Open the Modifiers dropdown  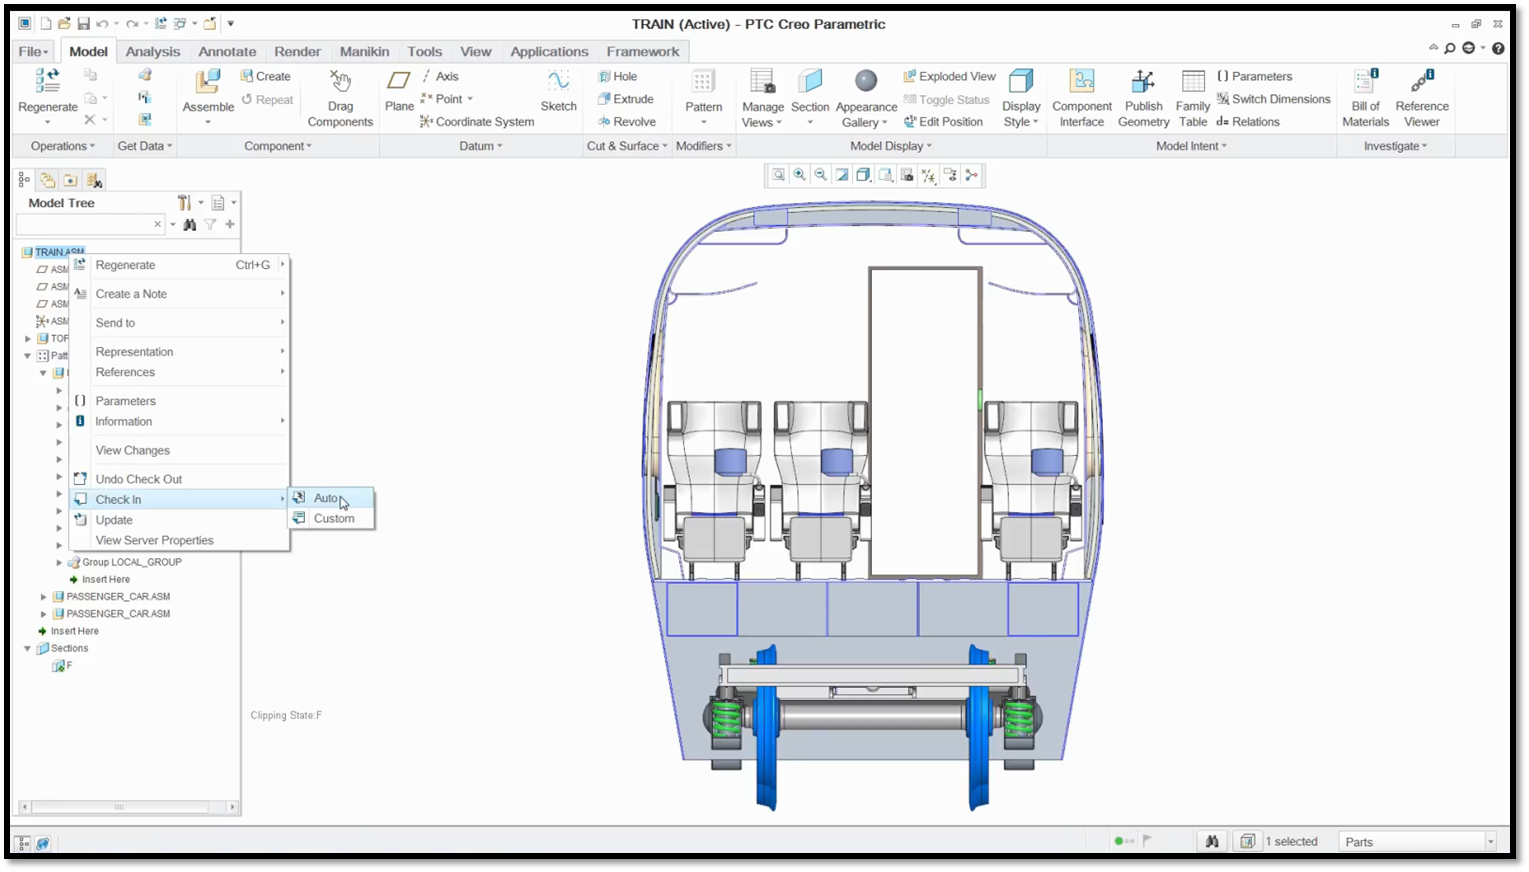pos(704,146)
